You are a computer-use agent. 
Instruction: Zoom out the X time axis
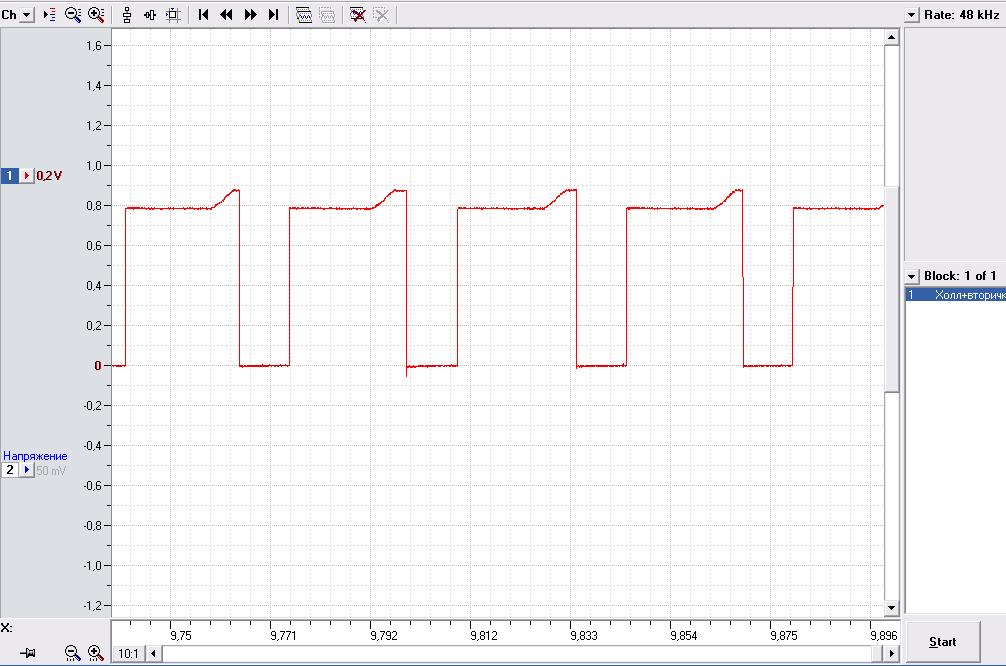pos(72,653)
